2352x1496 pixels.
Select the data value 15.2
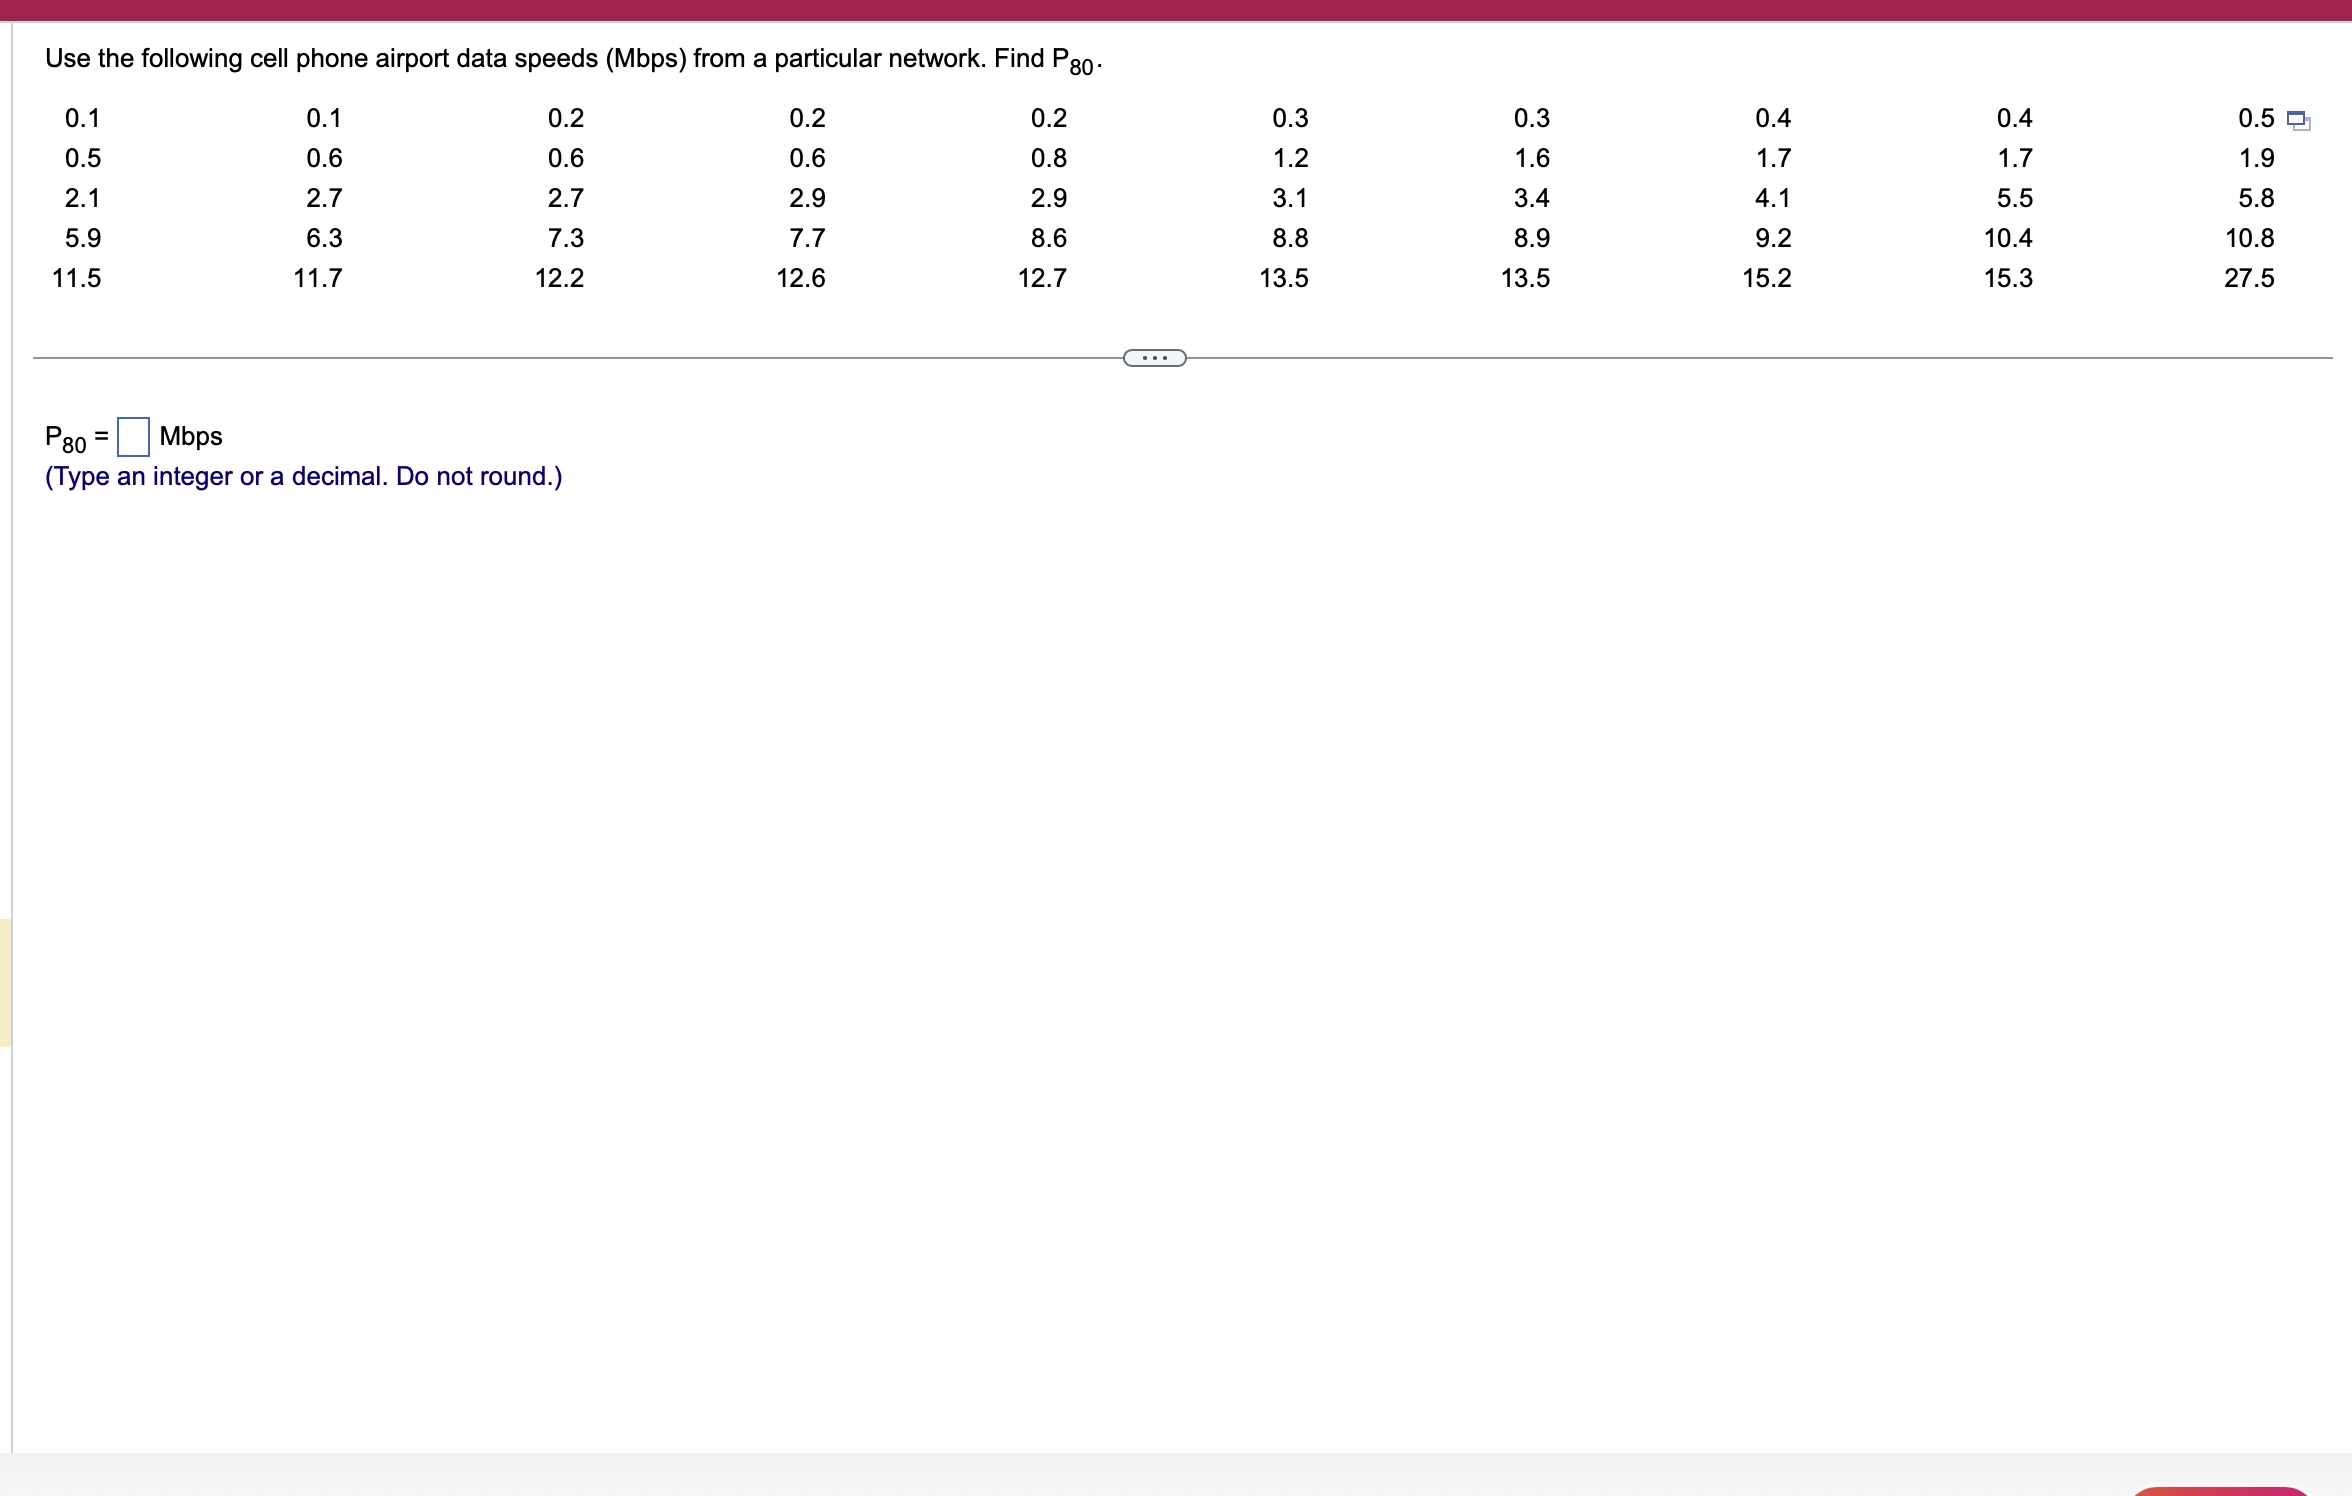click(1766, 278)
